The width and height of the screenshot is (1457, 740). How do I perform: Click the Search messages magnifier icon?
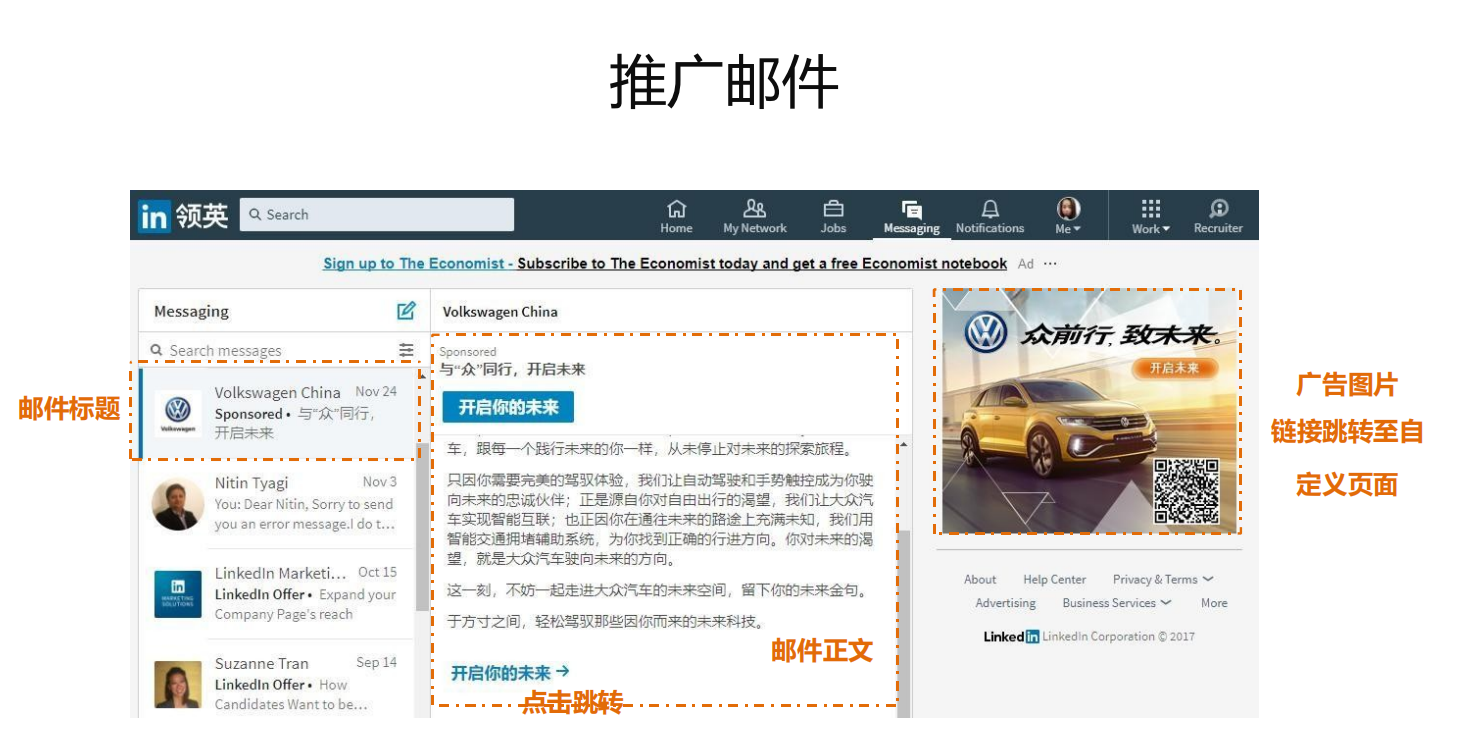pyautogui.click(x=157, y=350)
